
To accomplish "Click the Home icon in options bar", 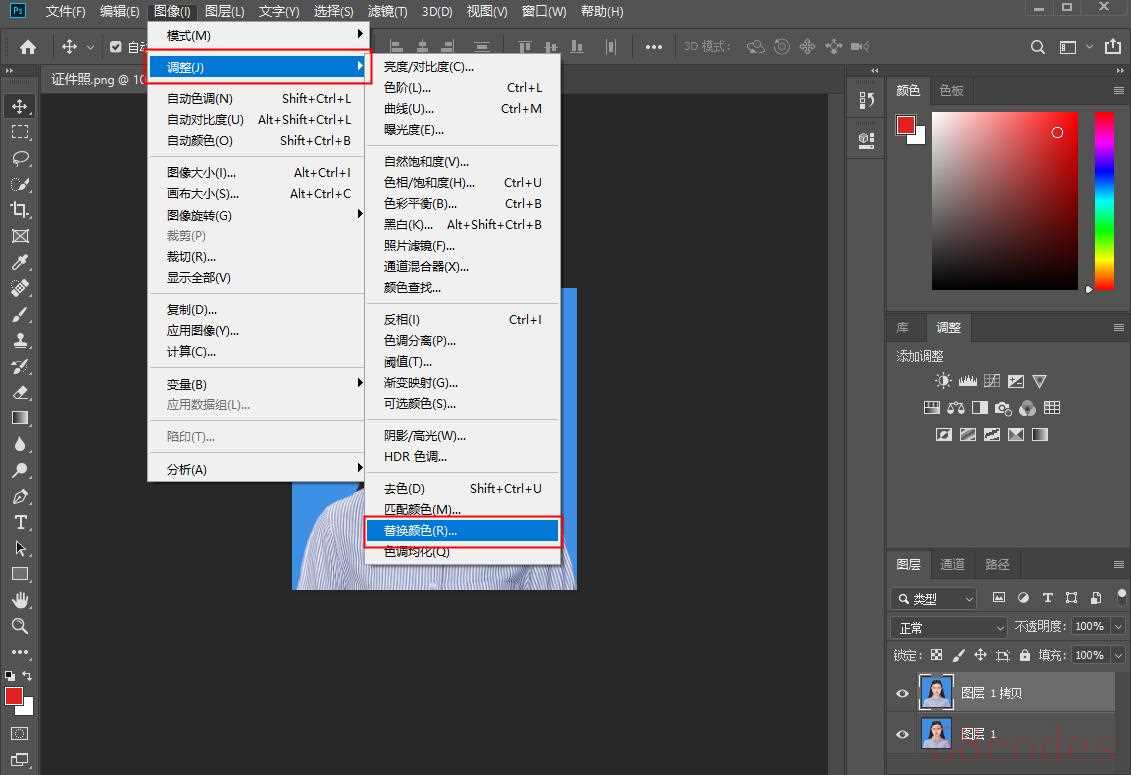I will point(28,47).
